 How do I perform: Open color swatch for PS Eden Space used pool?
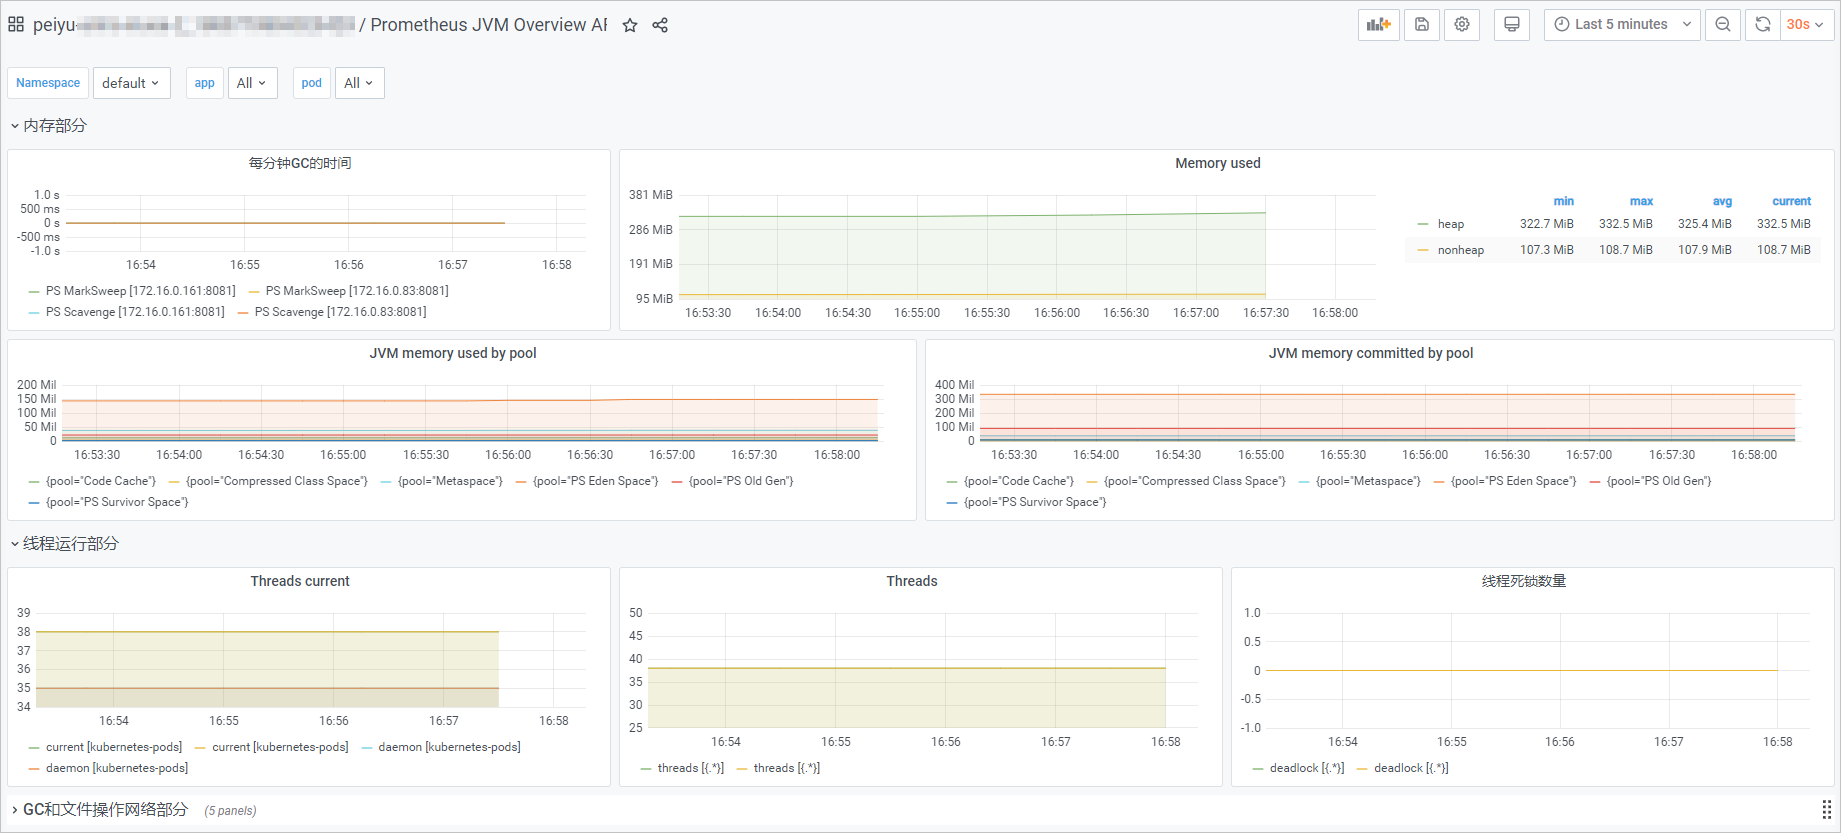click(521, 482)
